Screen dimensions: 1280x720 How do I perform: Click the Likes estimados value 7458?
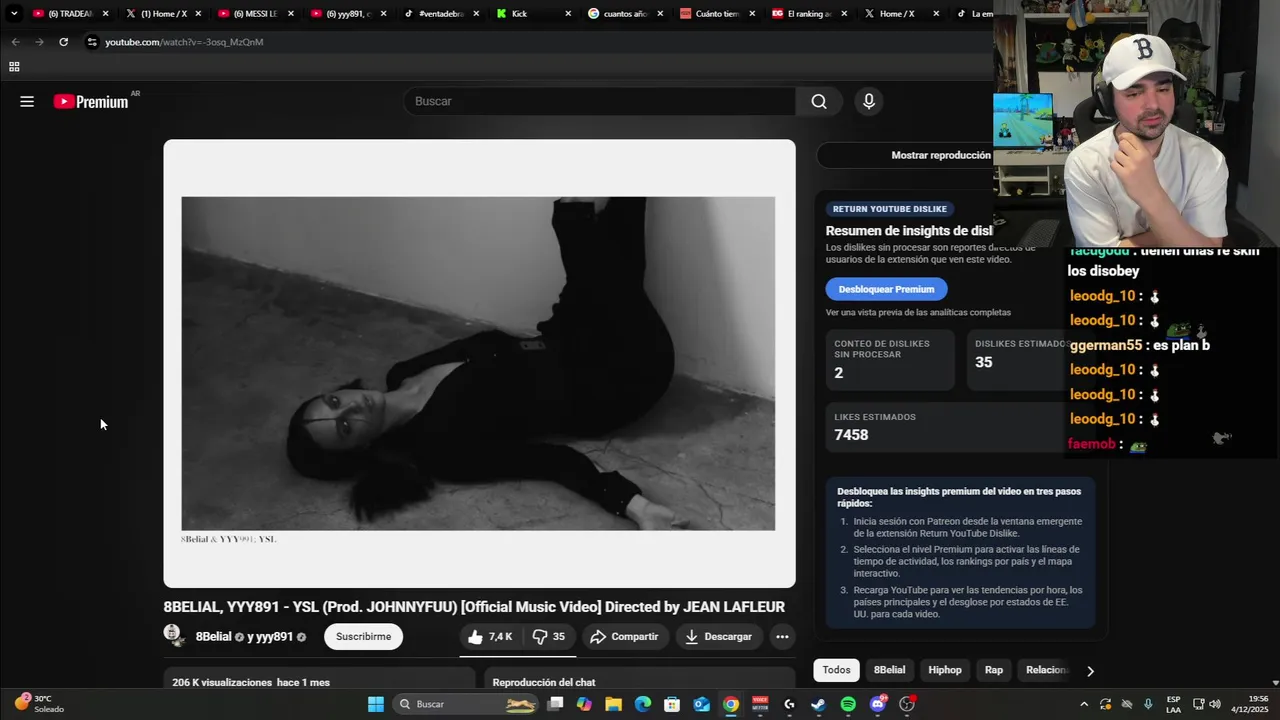851,435
